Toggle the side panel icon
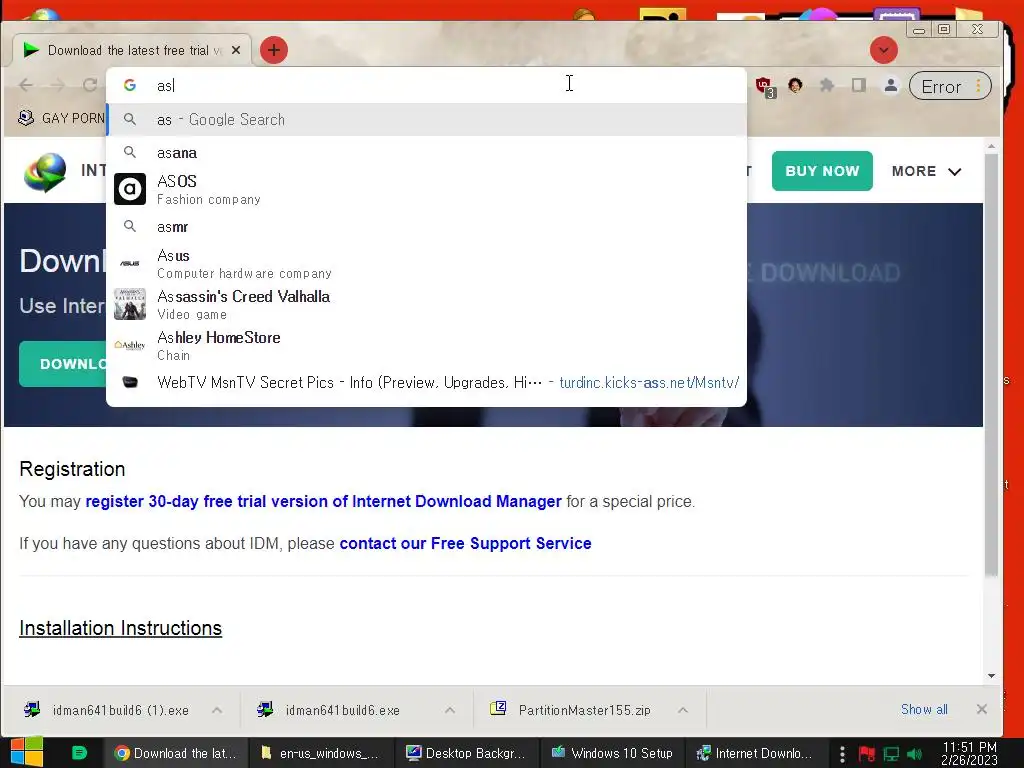Viewport: 1024px width, 768px height. [859, 86]
